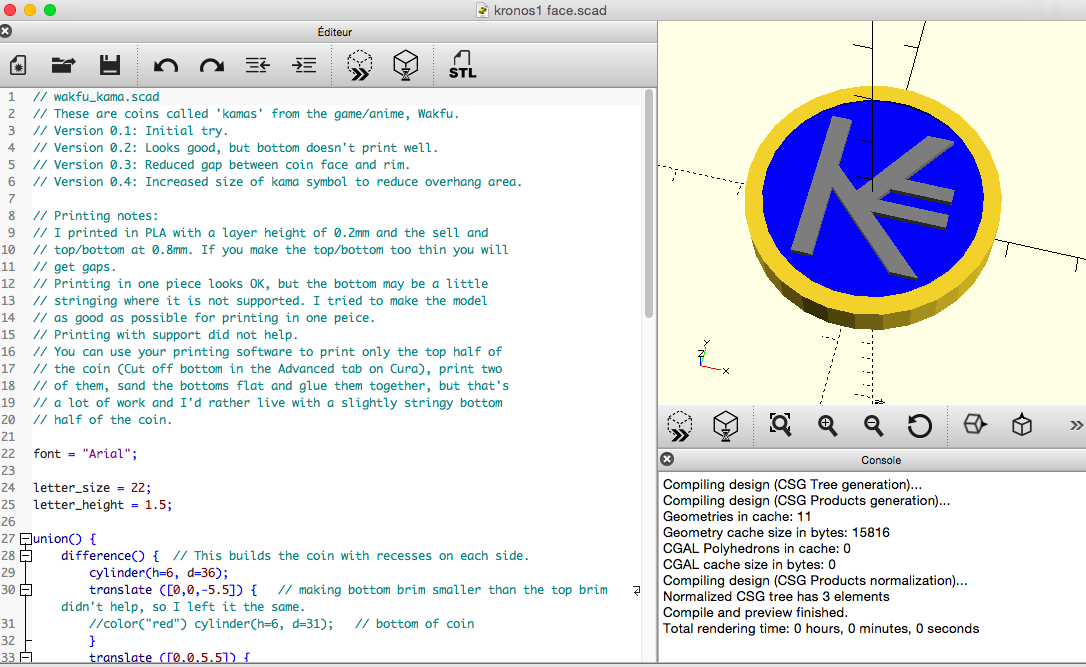Click the New file icon in editor toolbar
Screen dimensions: 1086x667
19,65
